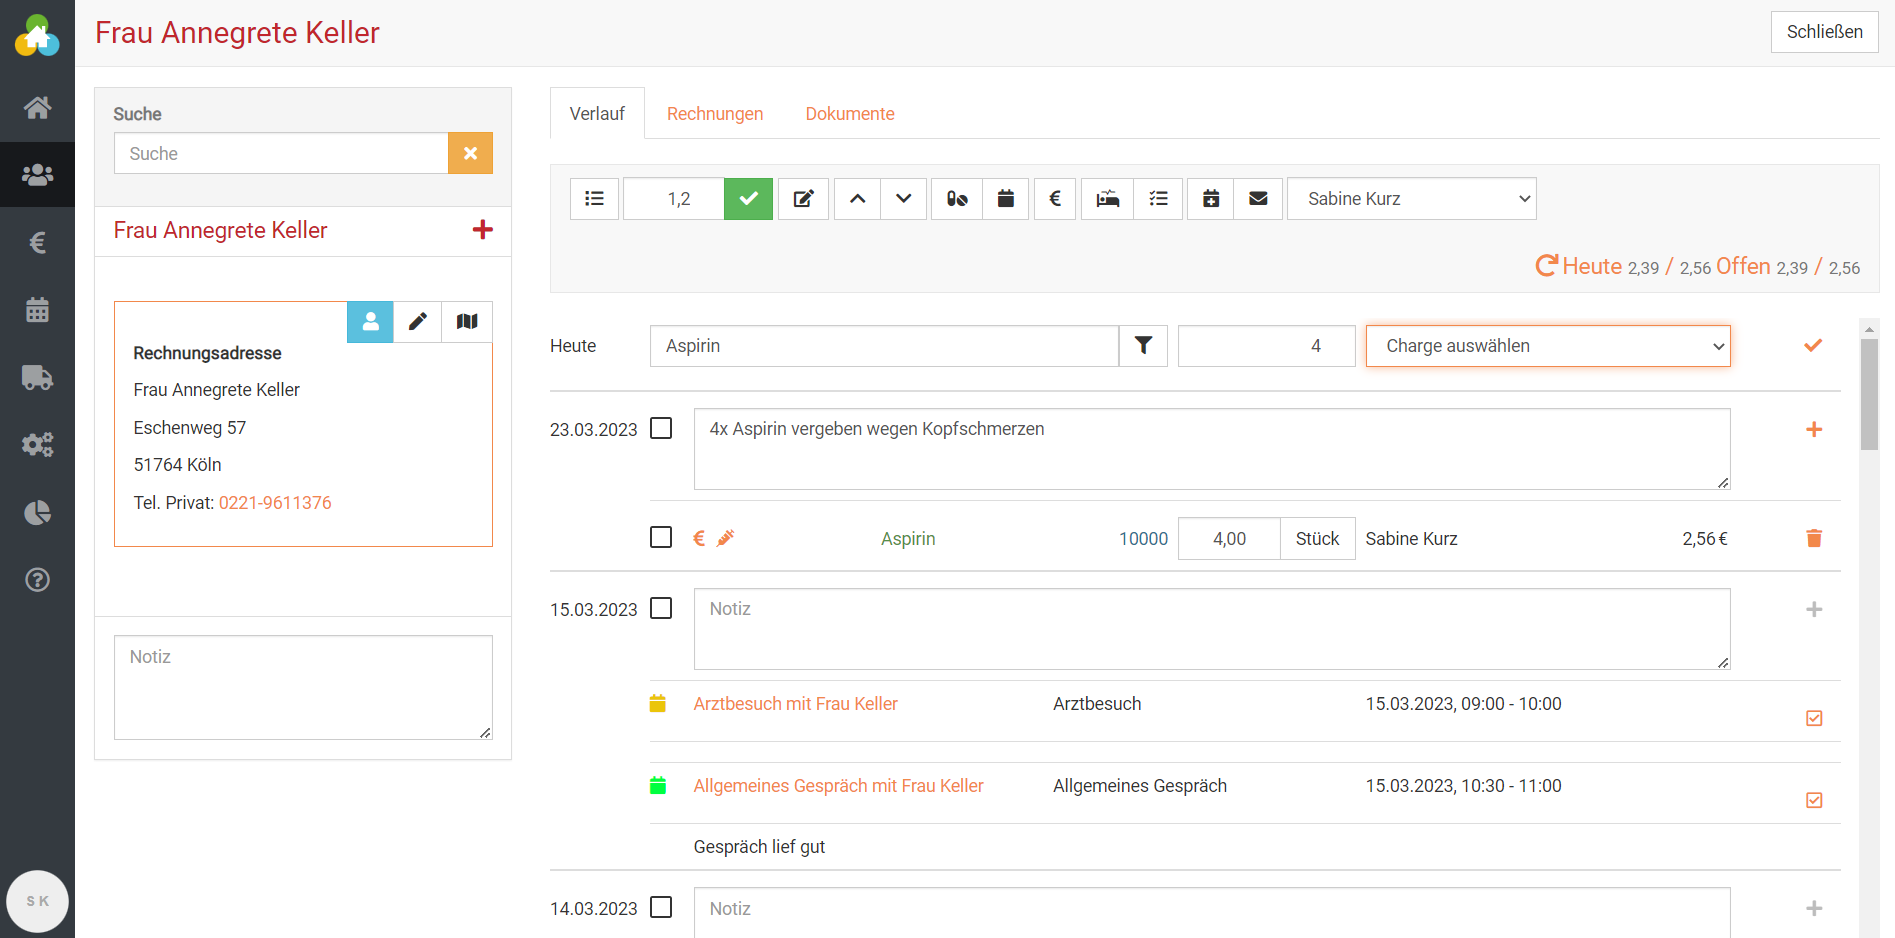Expand the Charge auswählen dropdown
This screenshot has width=1895, height=938.
pos(1547,346)
